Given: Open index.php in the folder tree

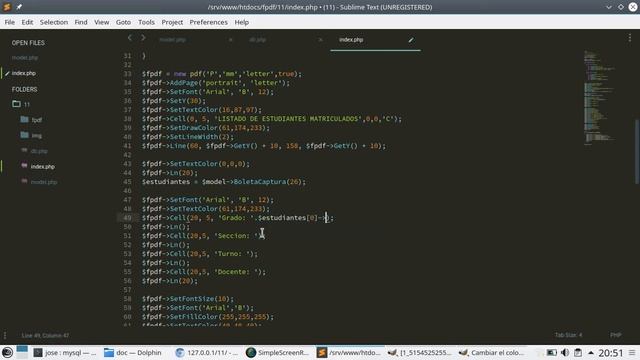Looking at the screenshot, I should tap(42, 167).
